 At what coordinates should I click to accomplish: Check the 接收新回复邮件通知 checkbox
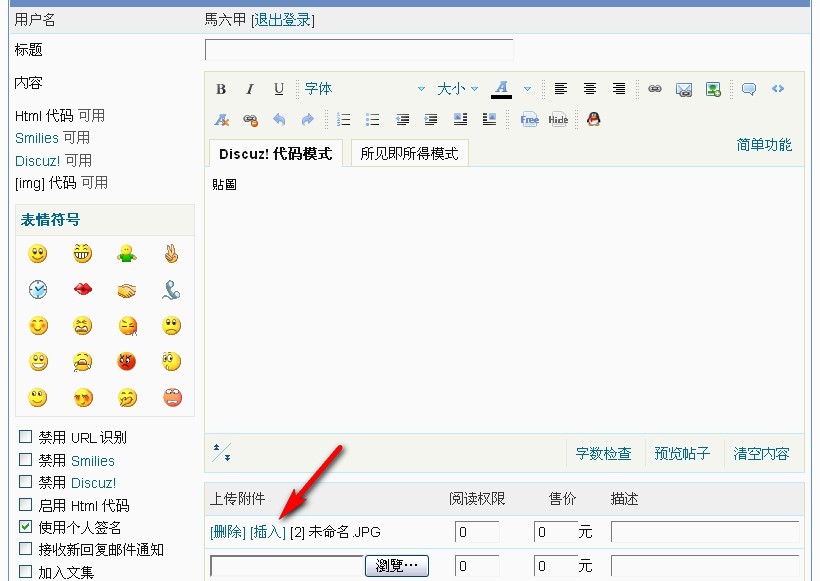pyautogui.click(x=26, y=549)
